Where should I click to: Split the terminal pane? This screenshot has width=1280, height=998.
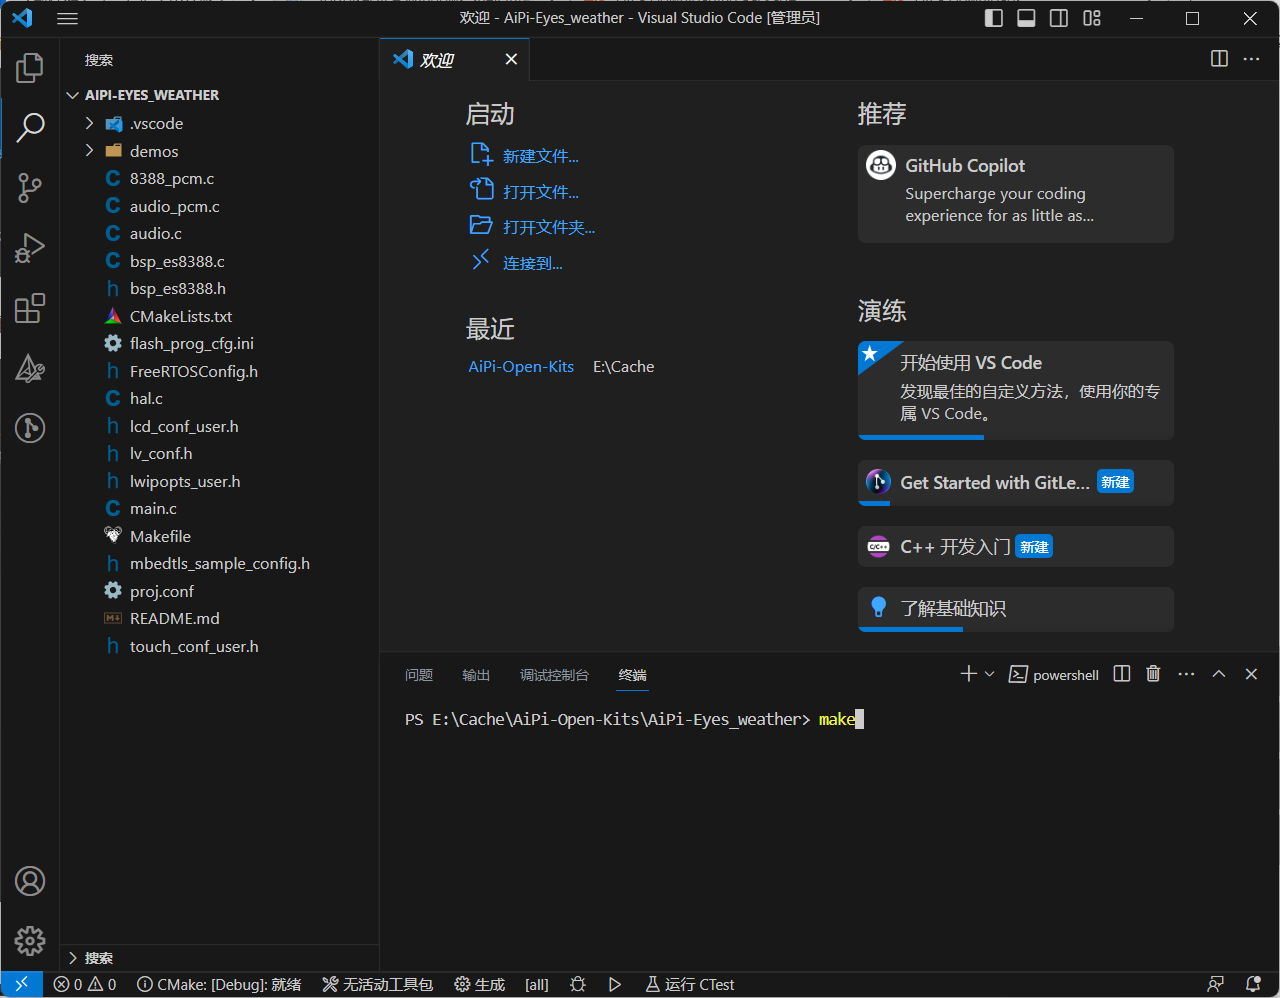[1122, 674]
